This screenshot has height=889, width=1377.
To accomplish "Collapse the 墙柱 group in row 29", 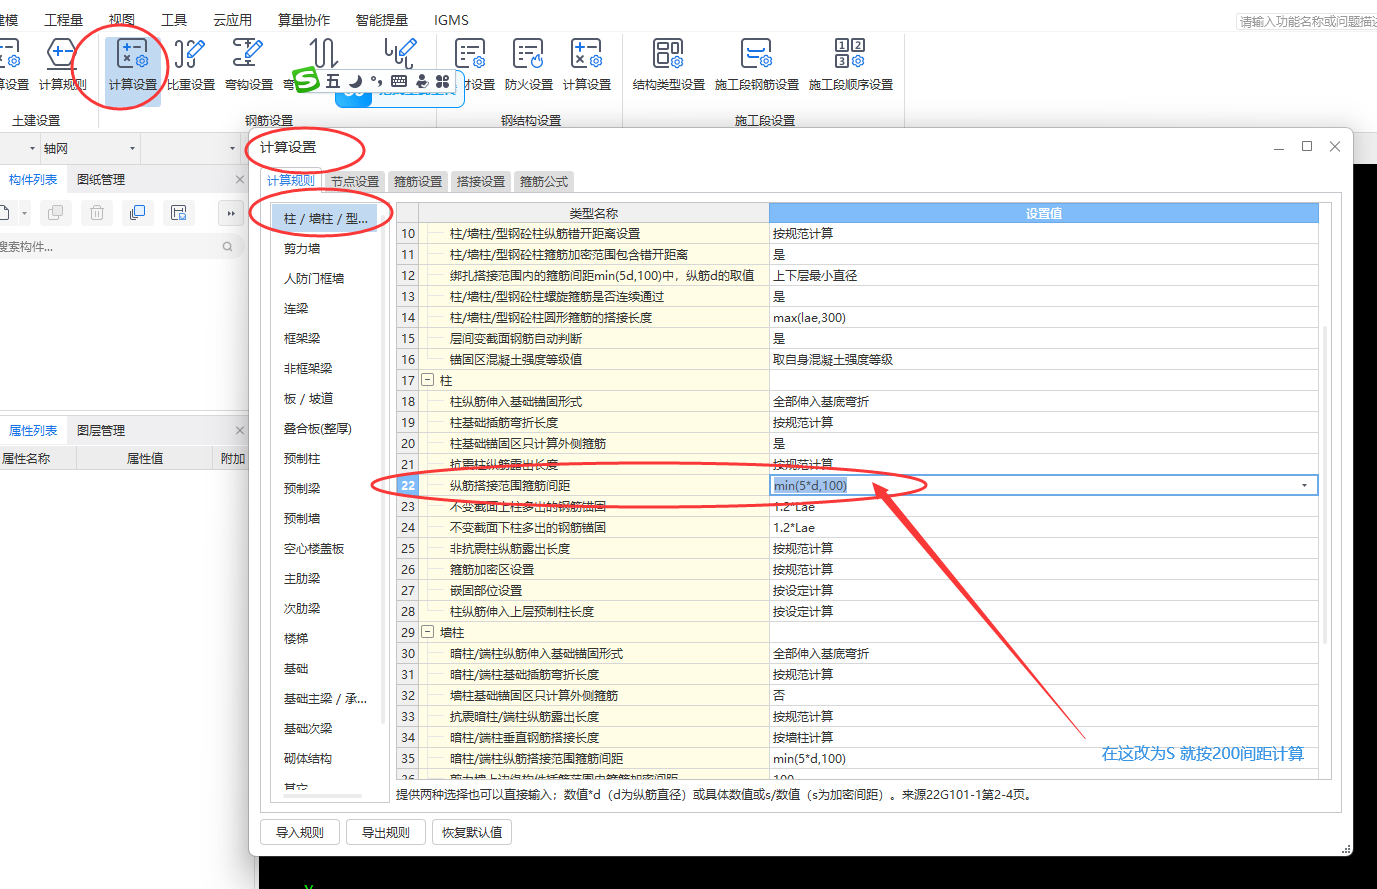I will coord(427,632).
